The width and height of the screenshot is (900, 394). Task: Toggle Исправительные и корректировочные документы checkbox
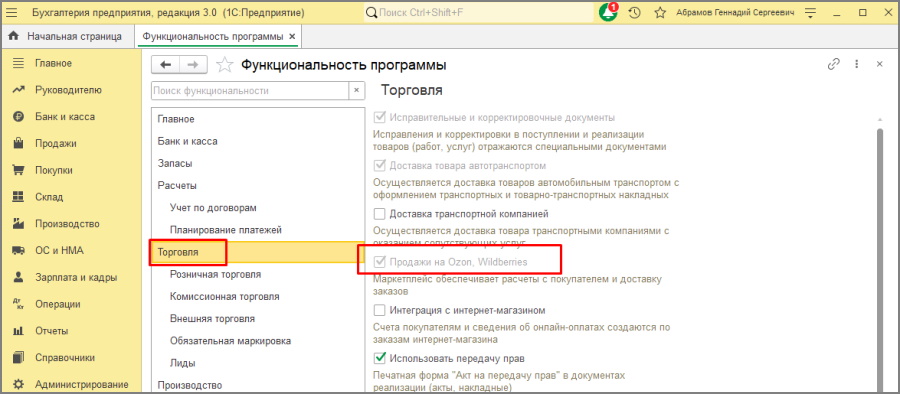pos(379,117)
